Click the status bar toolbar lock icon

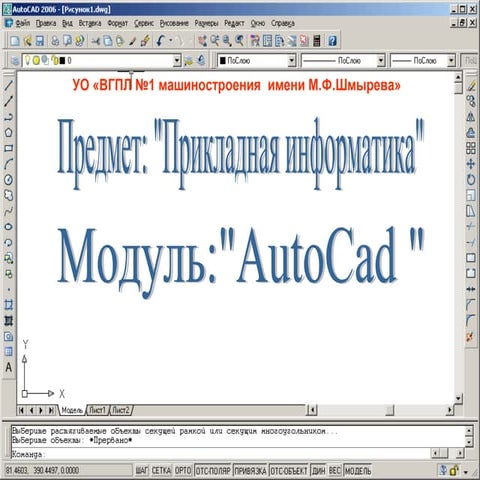point(454,470)
